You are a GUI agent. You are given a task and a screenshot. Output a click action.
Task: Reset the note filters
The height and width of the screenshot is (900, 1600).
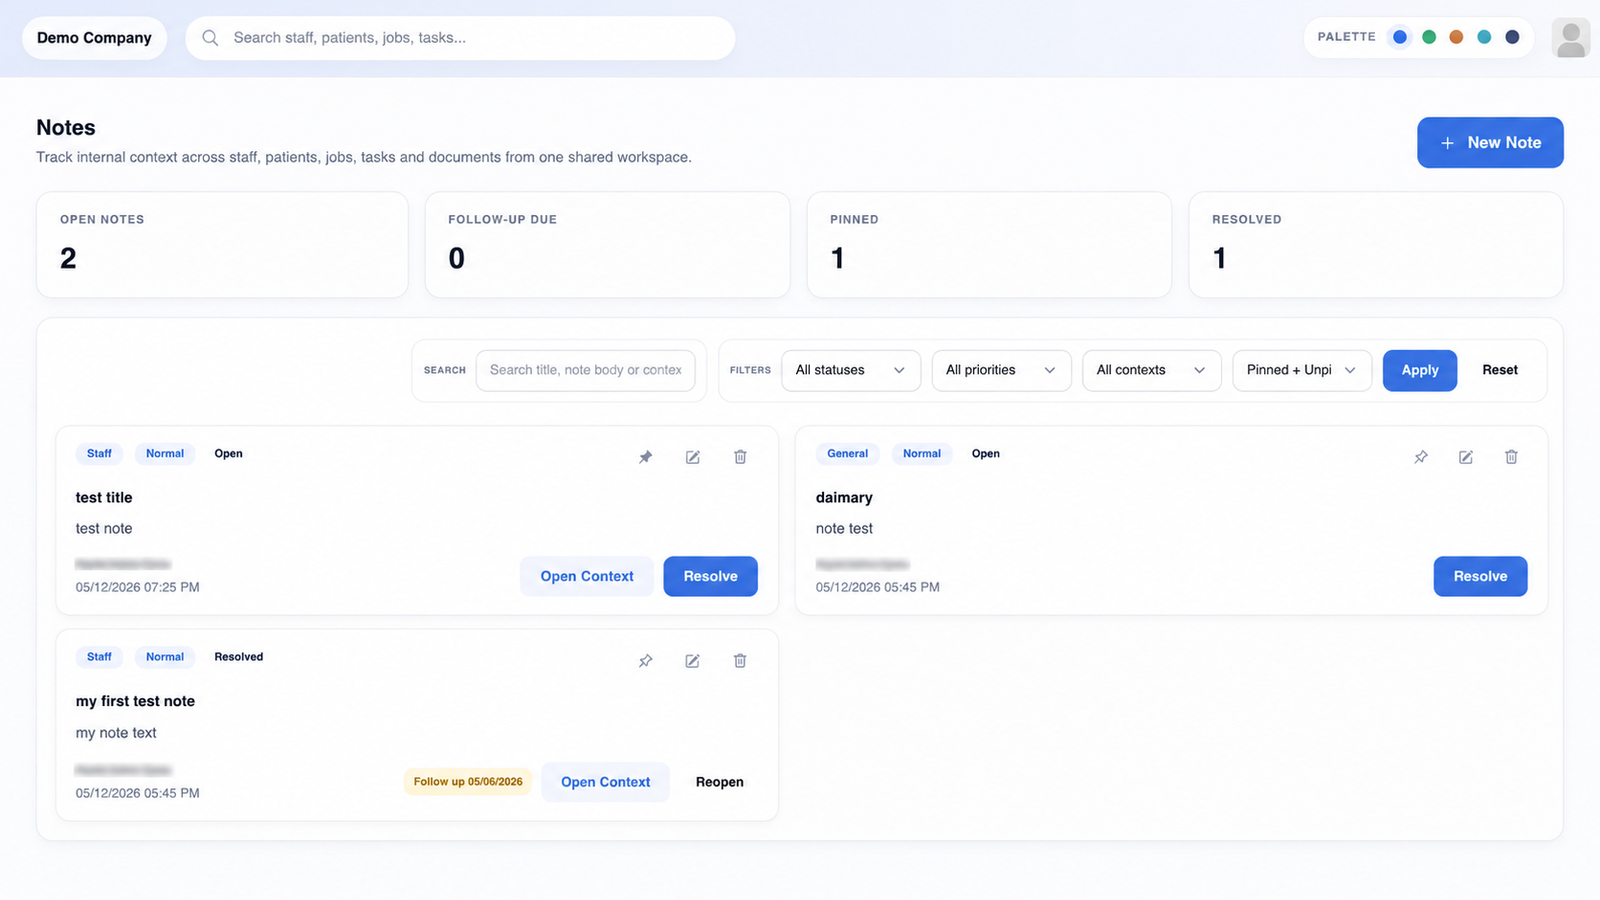(x=1500, y=370)
